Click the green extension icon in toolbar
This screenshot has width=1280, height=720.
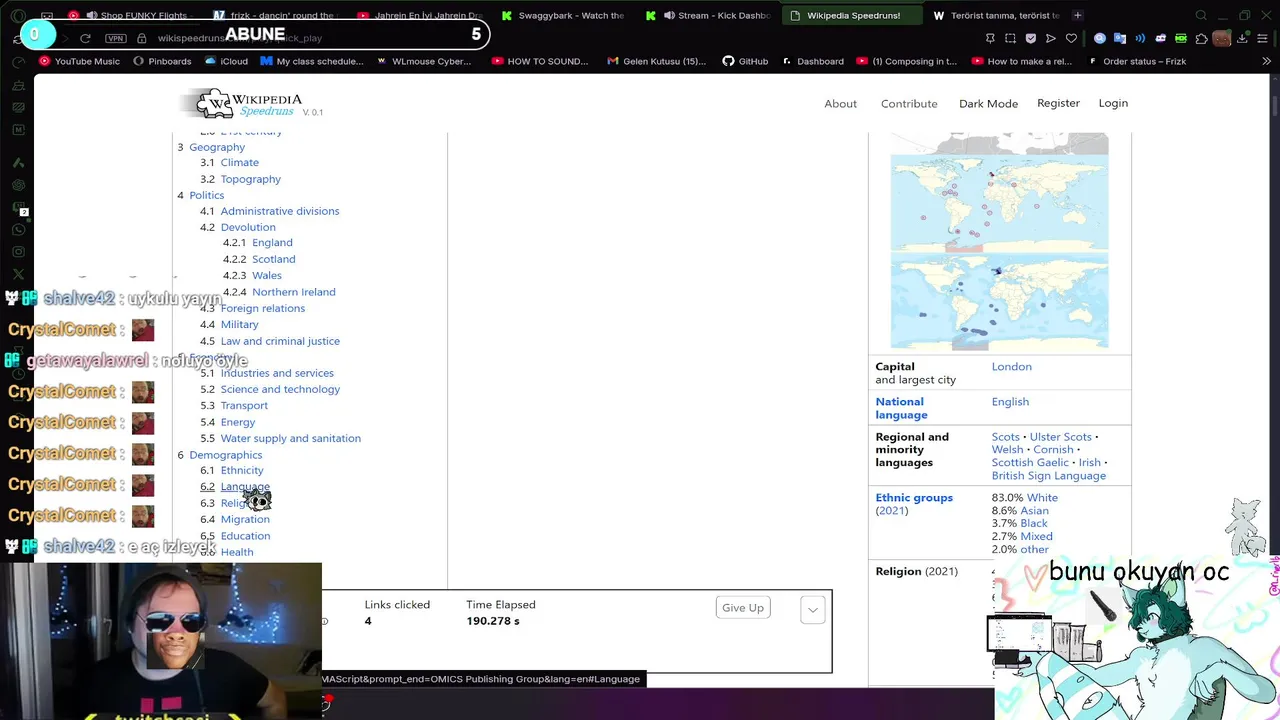click(1181, 38)
